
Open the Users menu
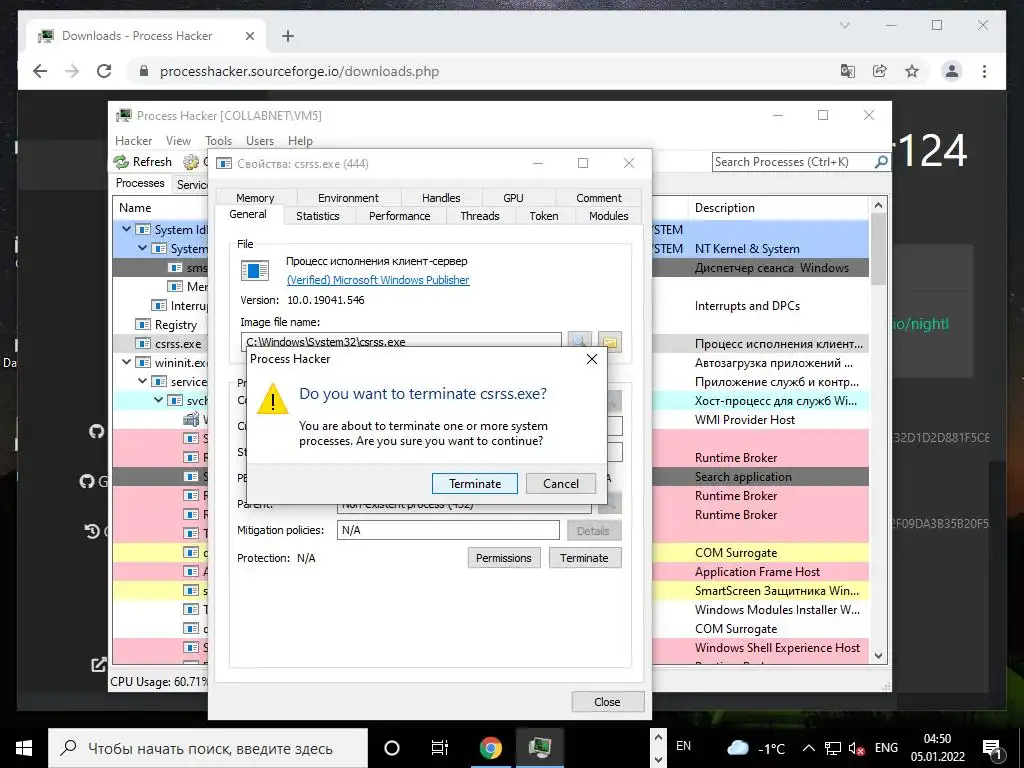pyautogui.click(x=259, y=141)
